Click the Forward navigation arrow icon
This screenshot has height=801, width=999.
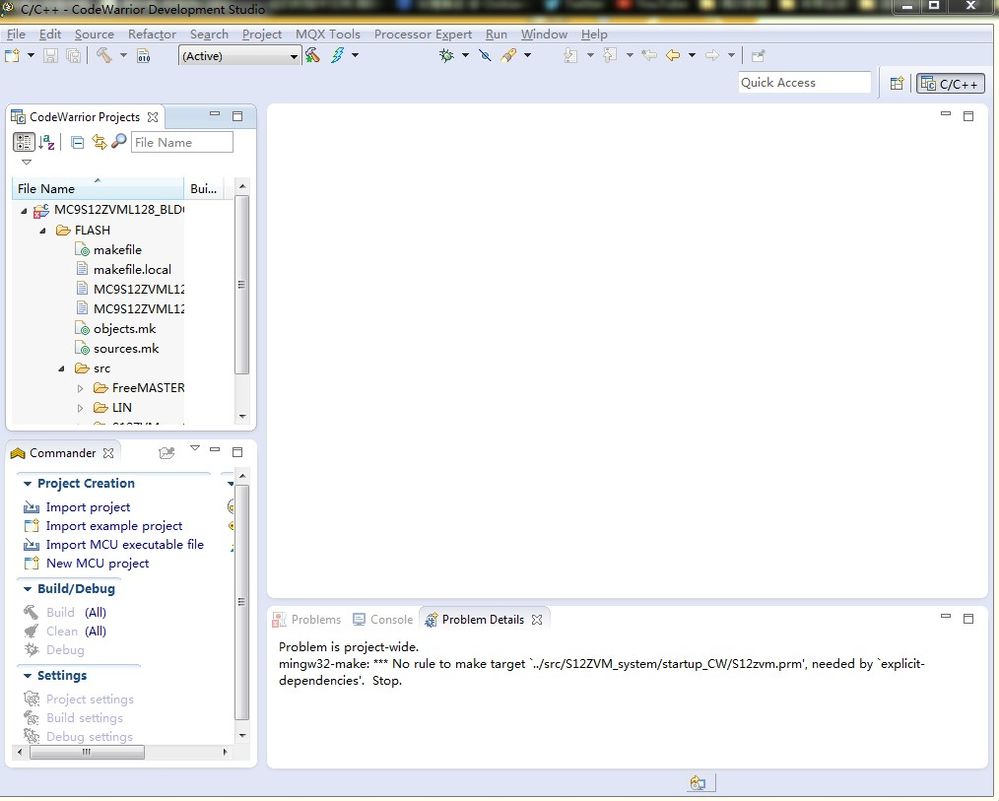712,55
